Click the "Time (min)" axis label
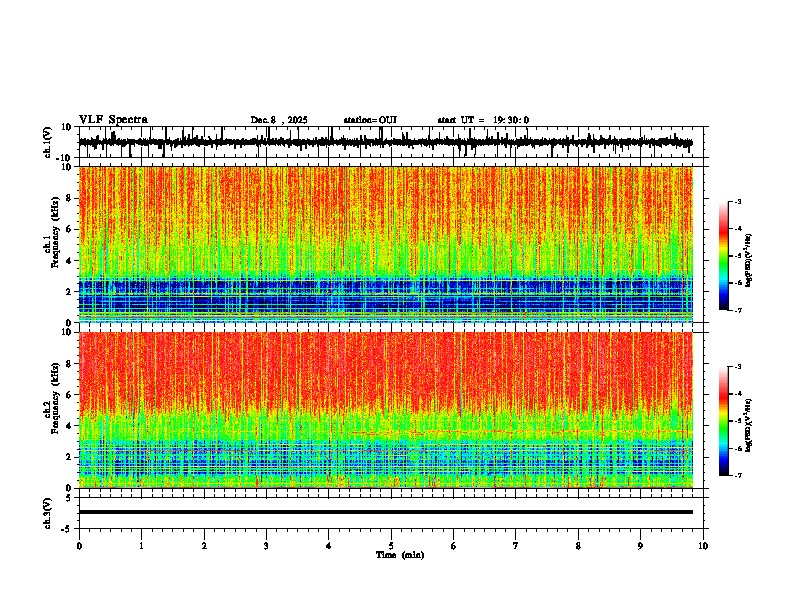The height and width of the screenshot is (612, 792). coord(400,555)
